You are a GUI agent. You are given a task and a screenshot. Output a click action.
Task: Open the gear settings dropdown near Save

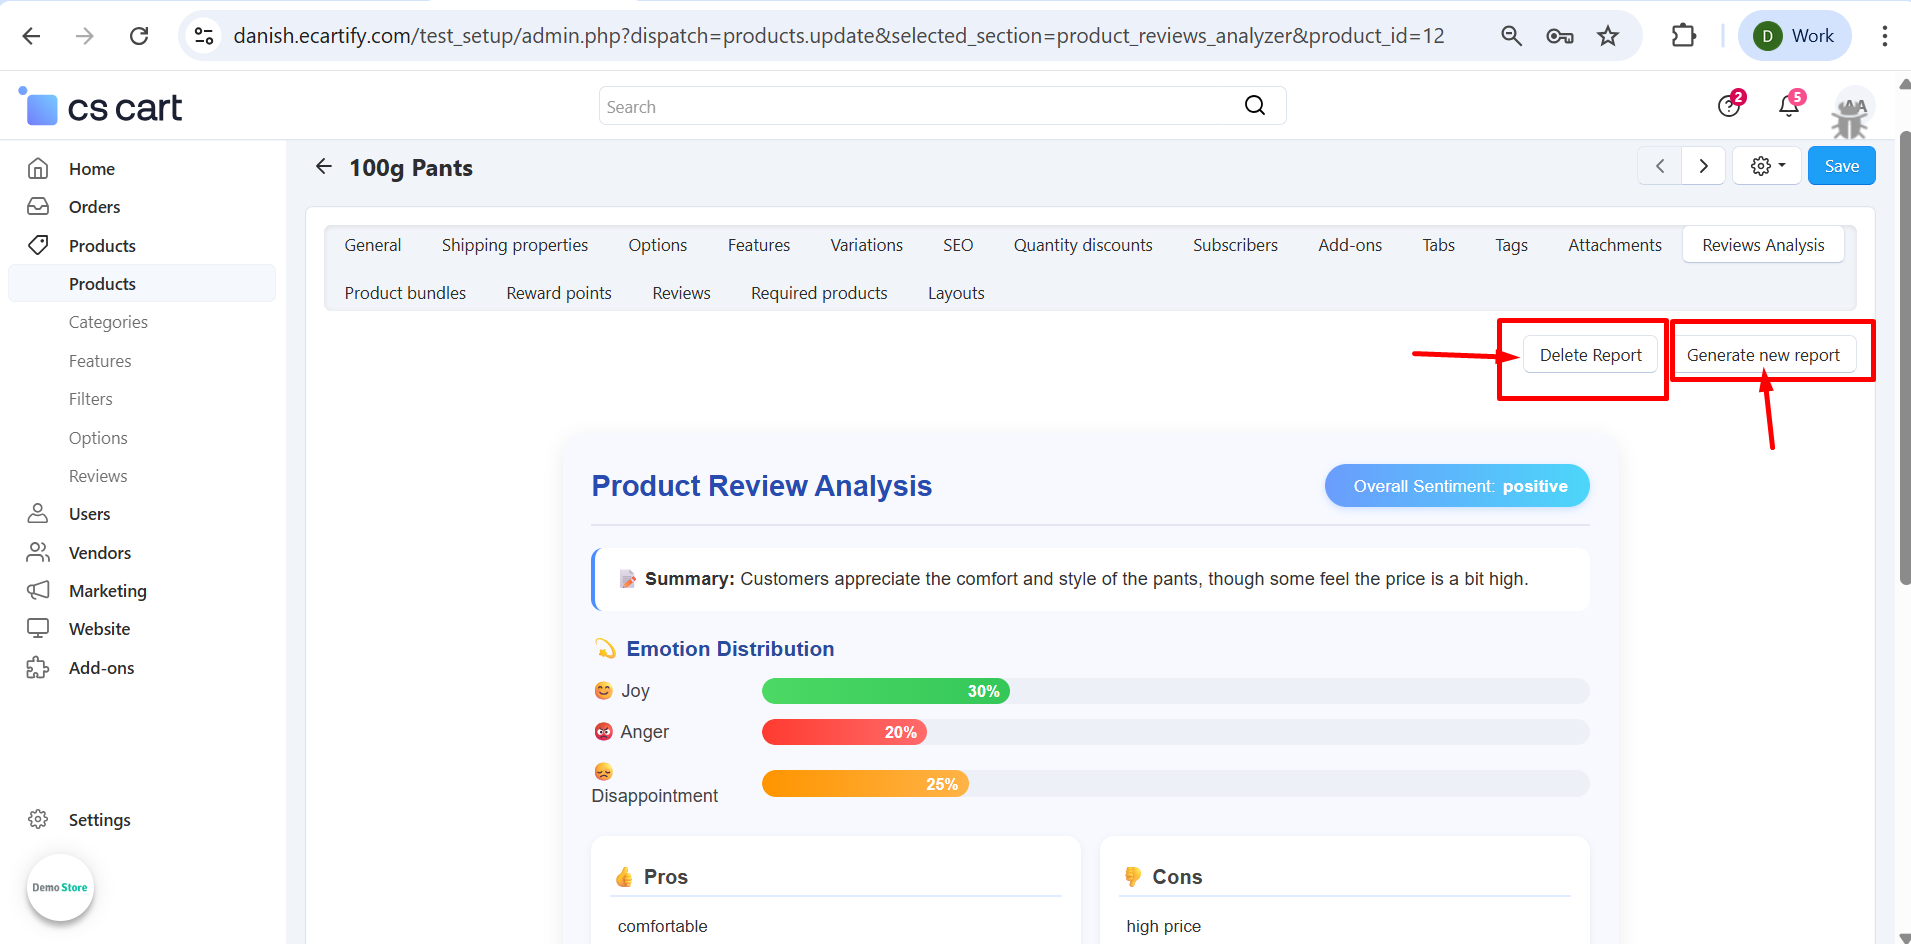[1767, 166]
